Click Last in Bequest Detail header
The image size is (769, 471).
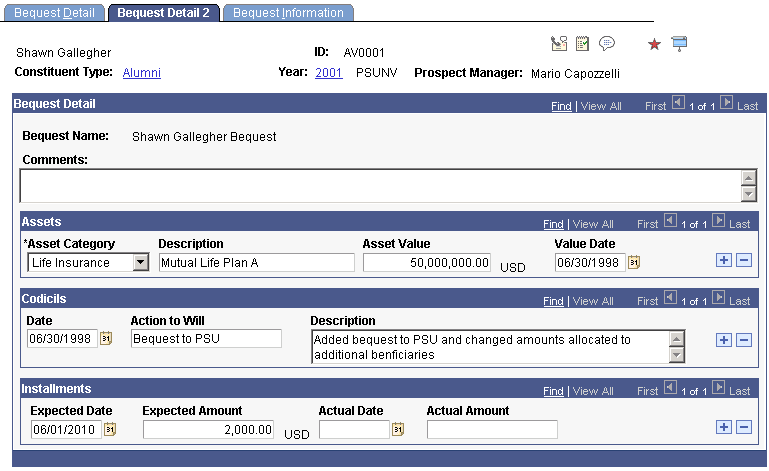[x=747, y=106]
